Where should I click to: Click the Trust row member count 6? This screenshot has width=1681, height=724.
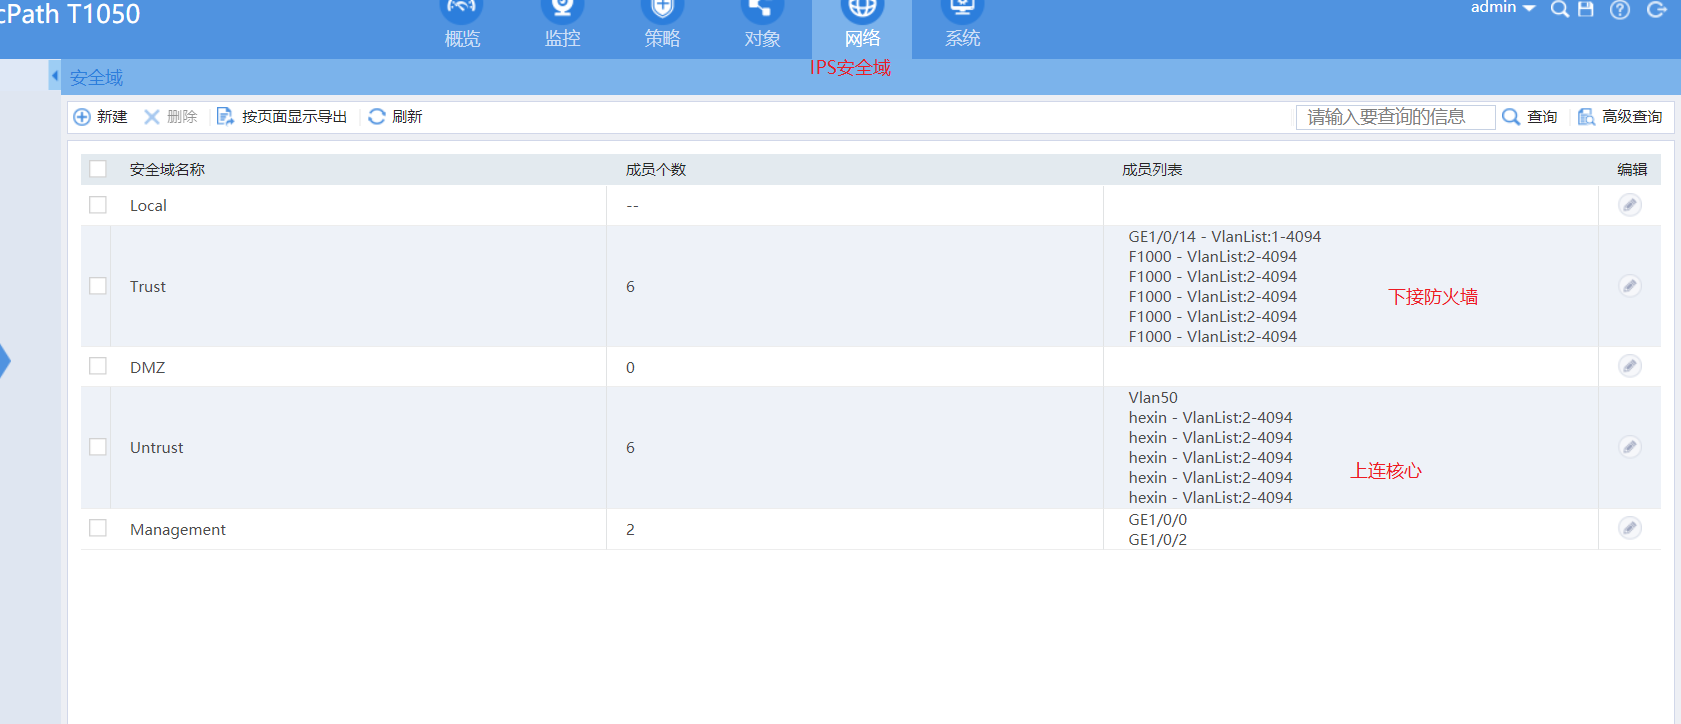tap(630, 287)
